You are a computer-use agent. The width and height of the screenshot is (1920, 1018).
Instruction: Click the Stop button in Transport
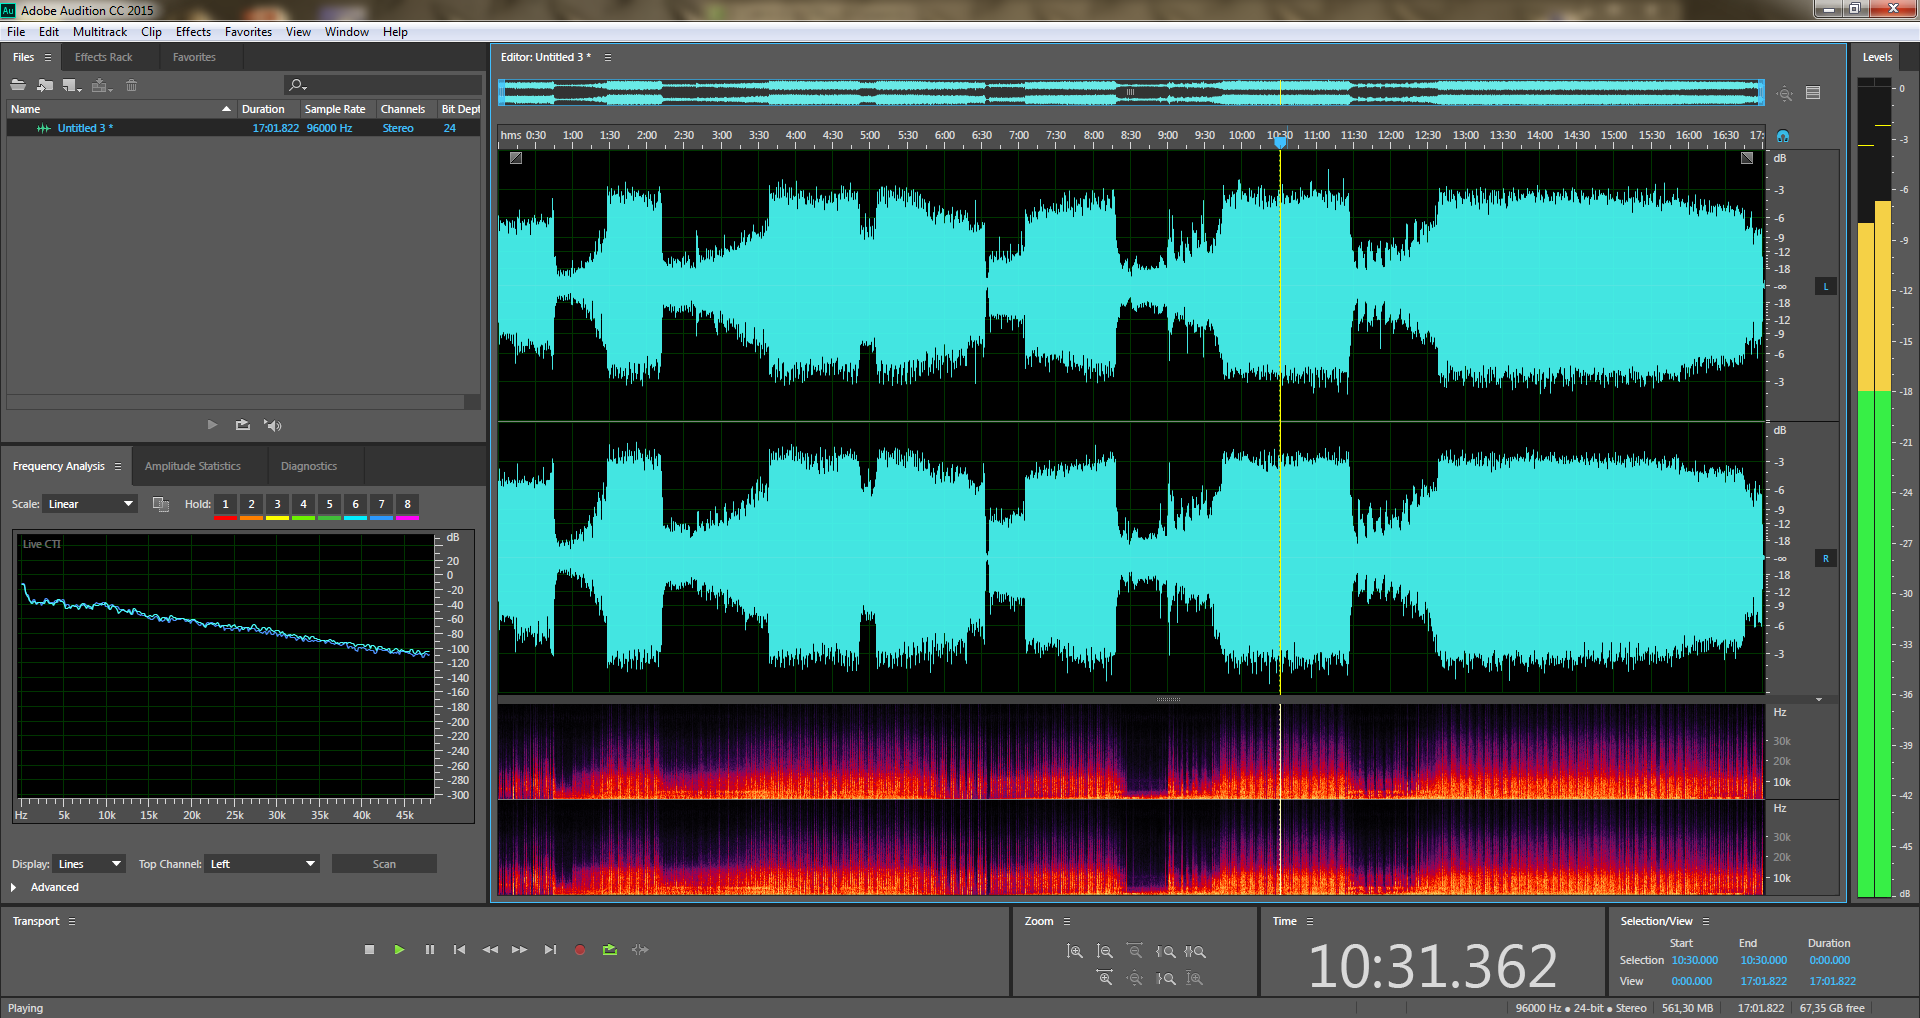pos(369,950)
